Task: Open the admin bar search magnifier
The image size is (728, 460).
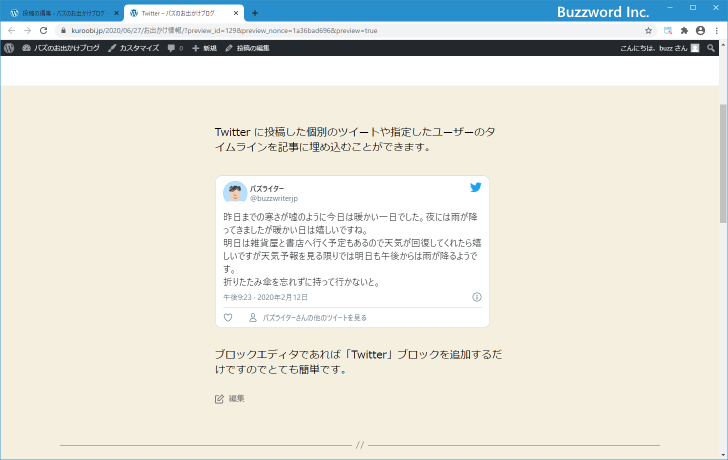Action: click(x=710, y=48)
